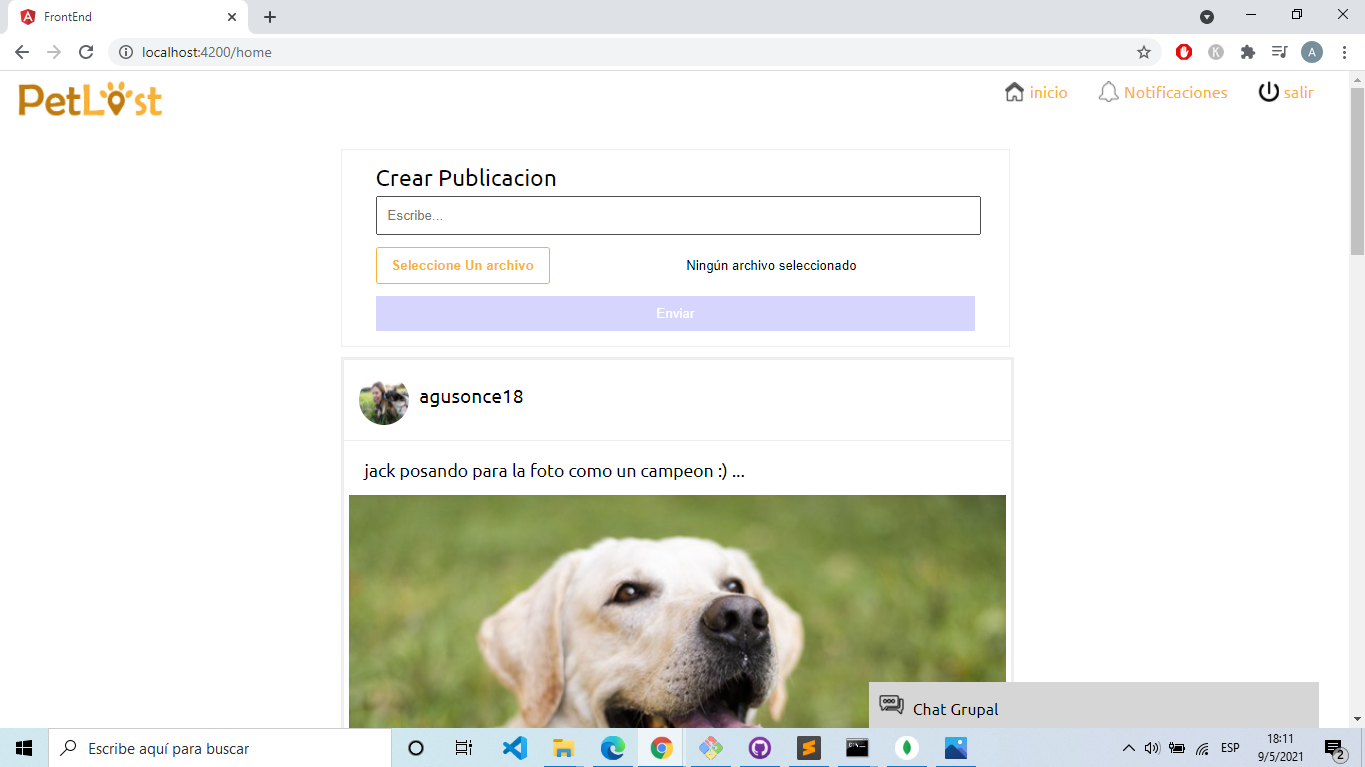This screenshot has height=767, width=1365.
Task: Click the salir power icon
Action: [1268, 92]
